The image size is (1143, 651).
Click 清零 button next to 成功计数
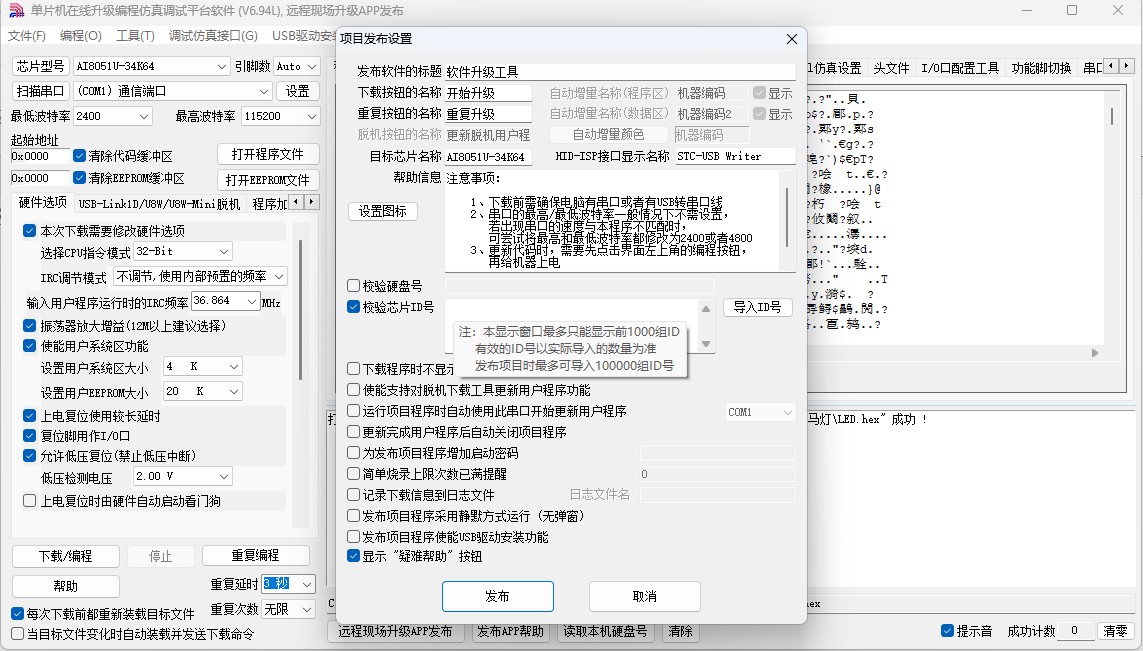tap(1115, 631)
